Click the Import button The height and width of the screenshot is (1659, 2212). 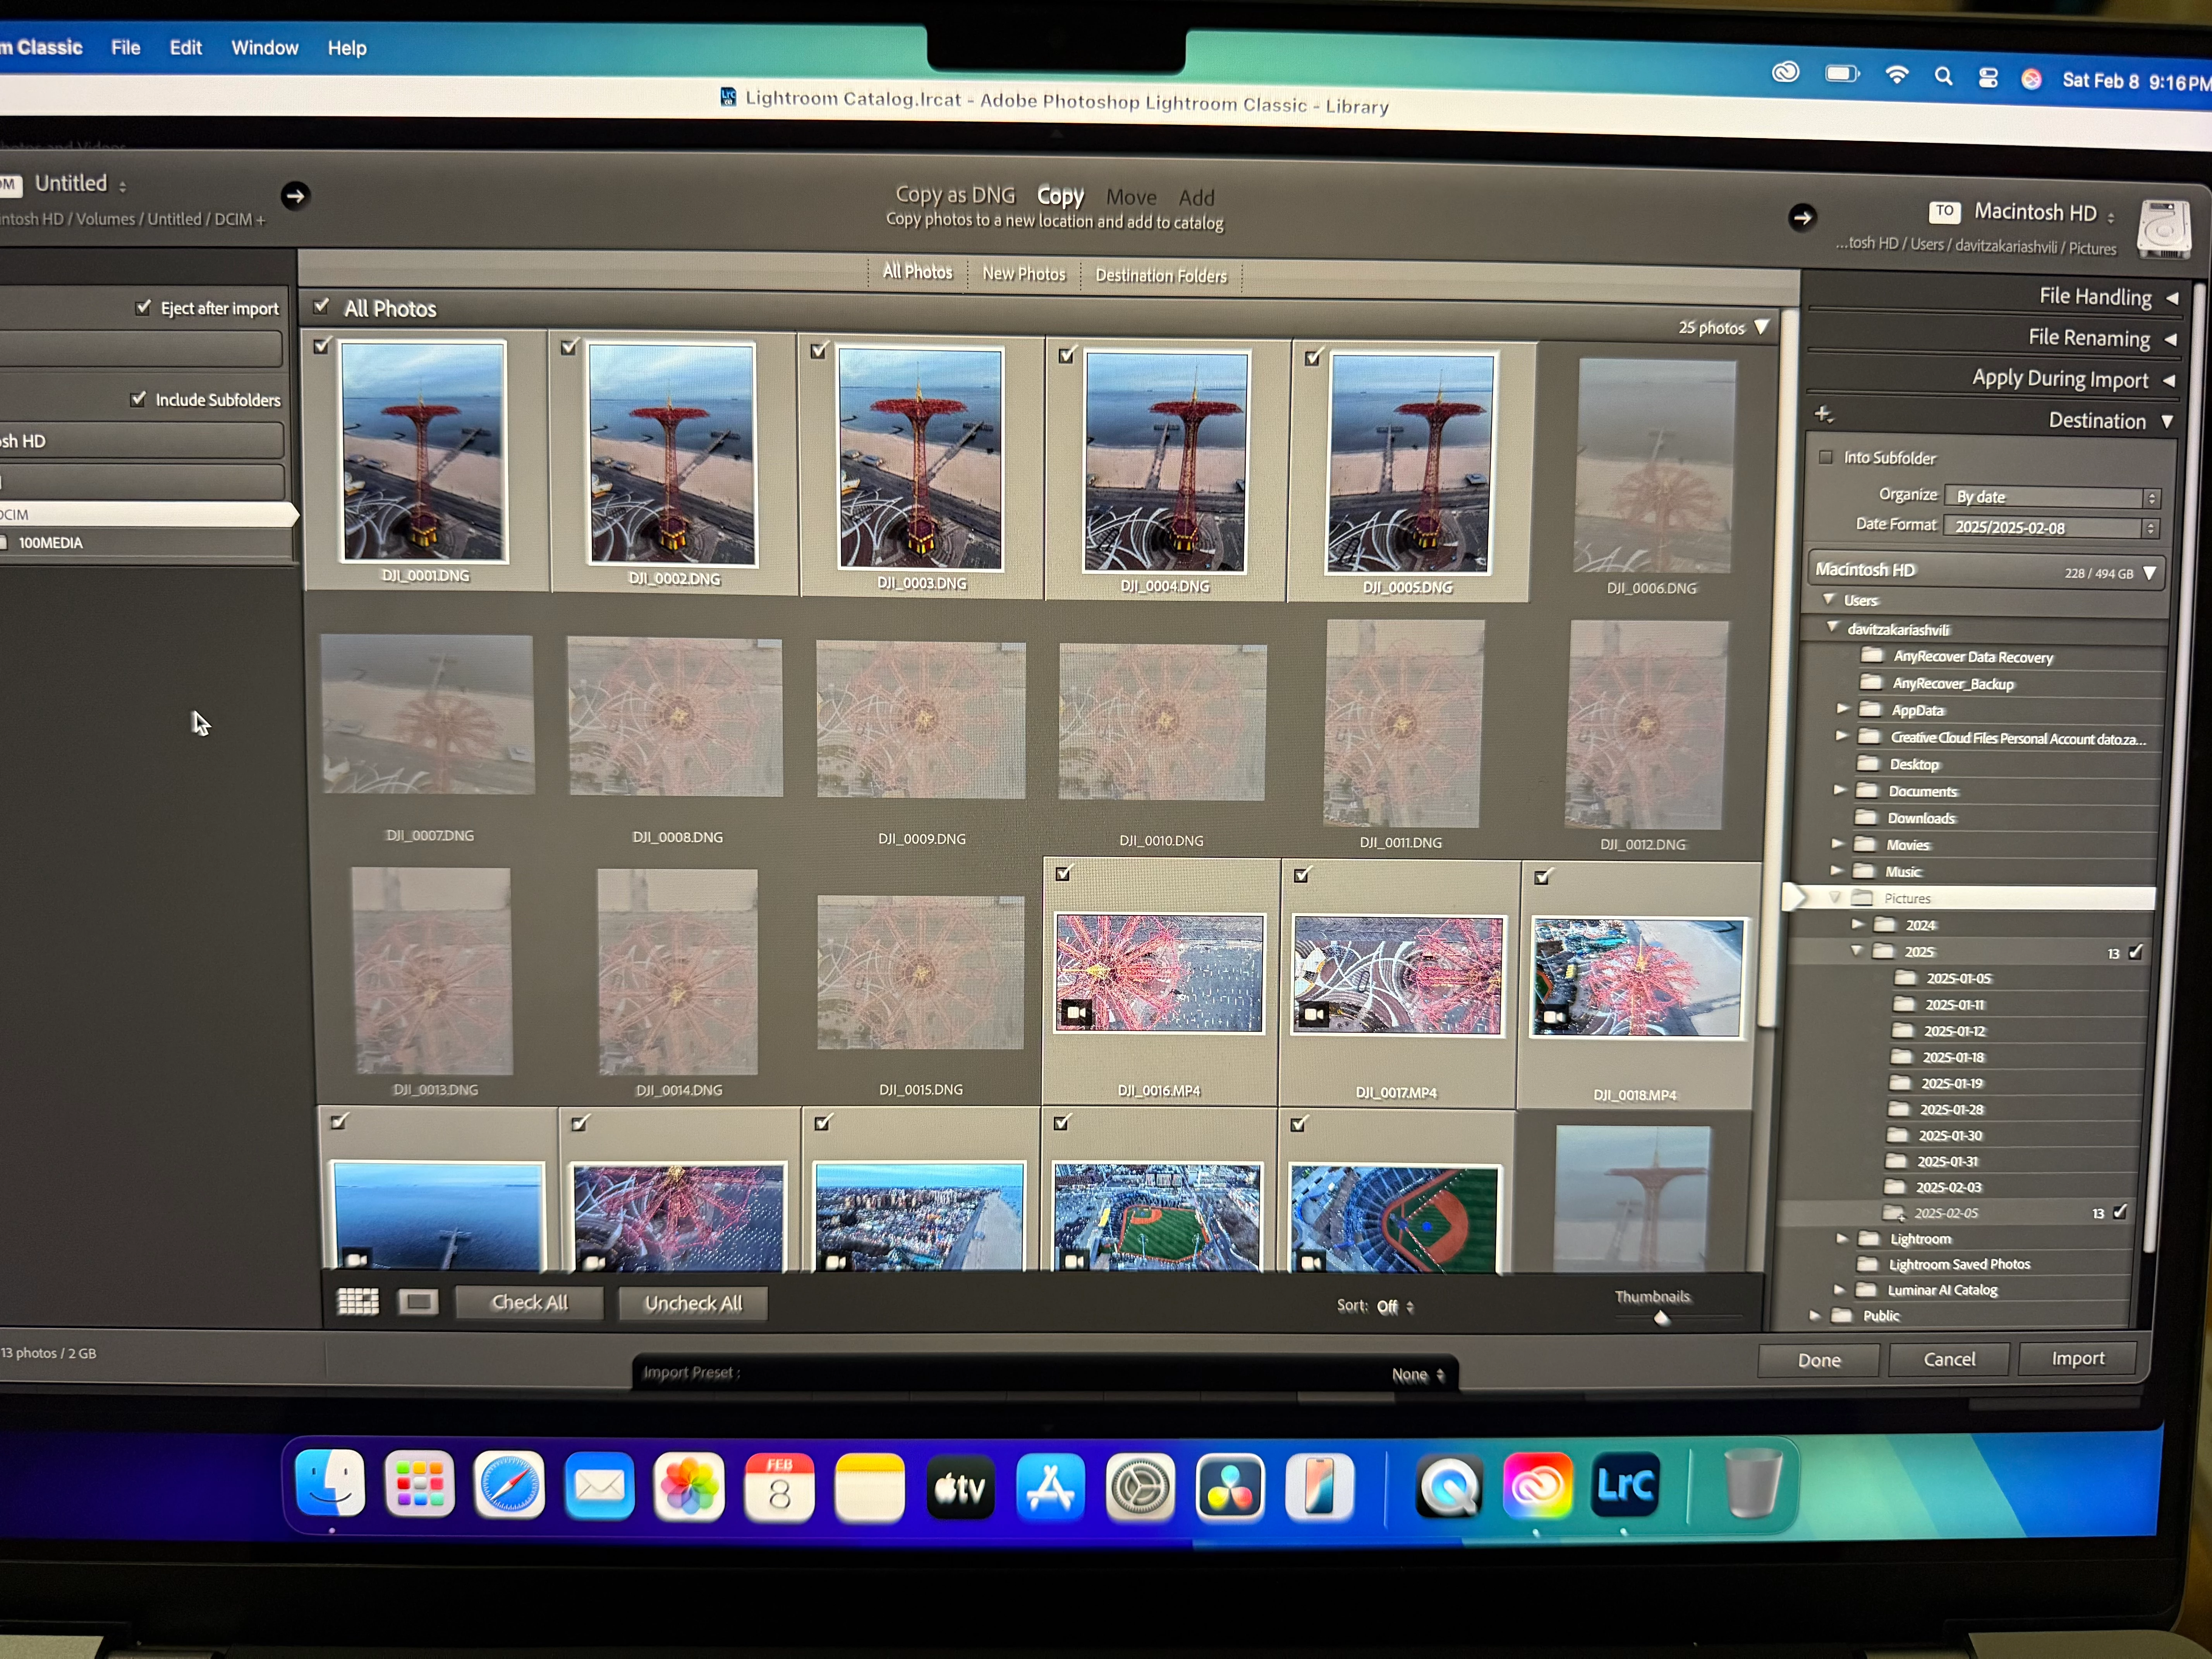tap(2077, 1358)
